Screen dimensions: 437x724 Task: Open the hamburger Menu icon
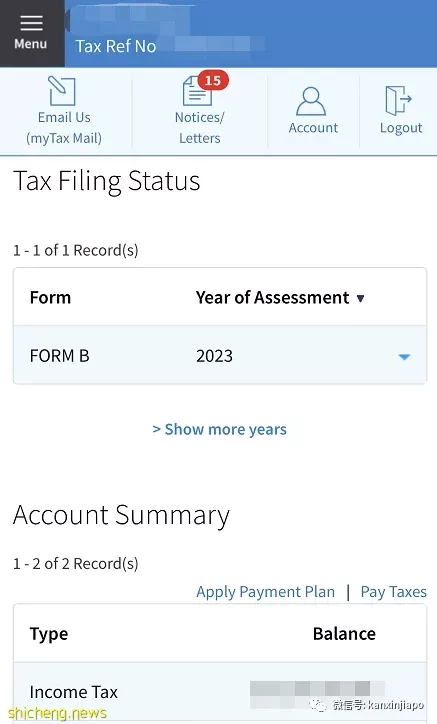pos(31,23)
